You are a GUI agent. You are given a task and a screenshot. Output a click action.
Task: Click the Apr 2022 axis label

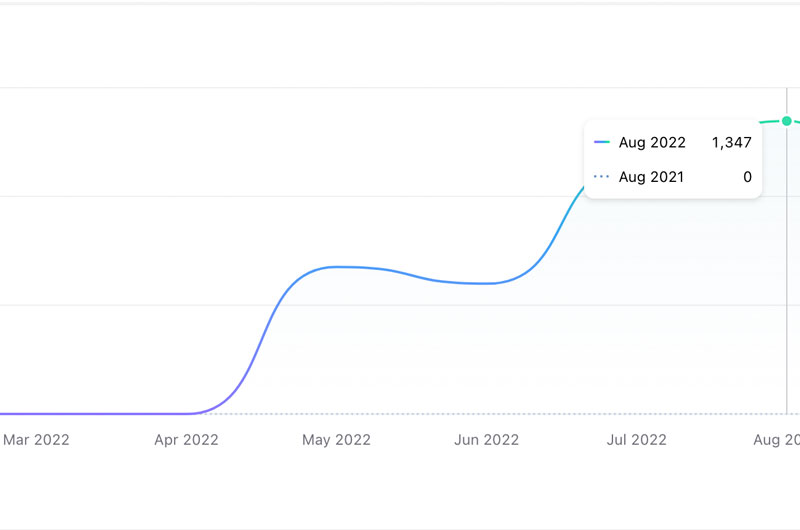(x=186, y=439)
